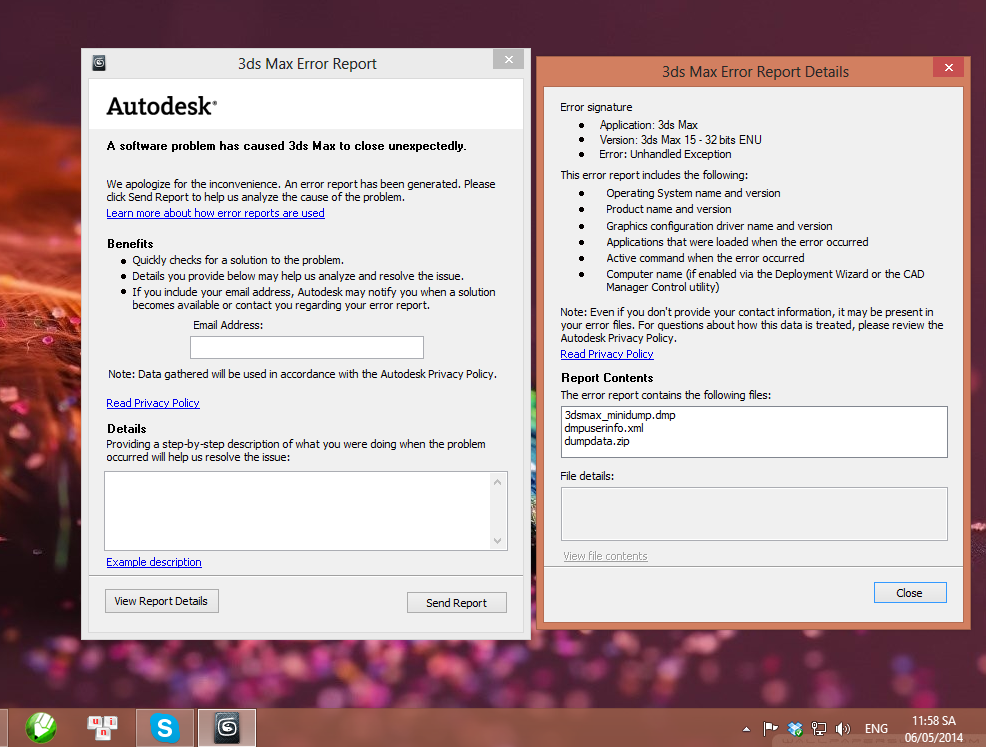986x747 pixels.
Task: Click the down arrow of Details scrollbar
Action: [x=497, y=541]
